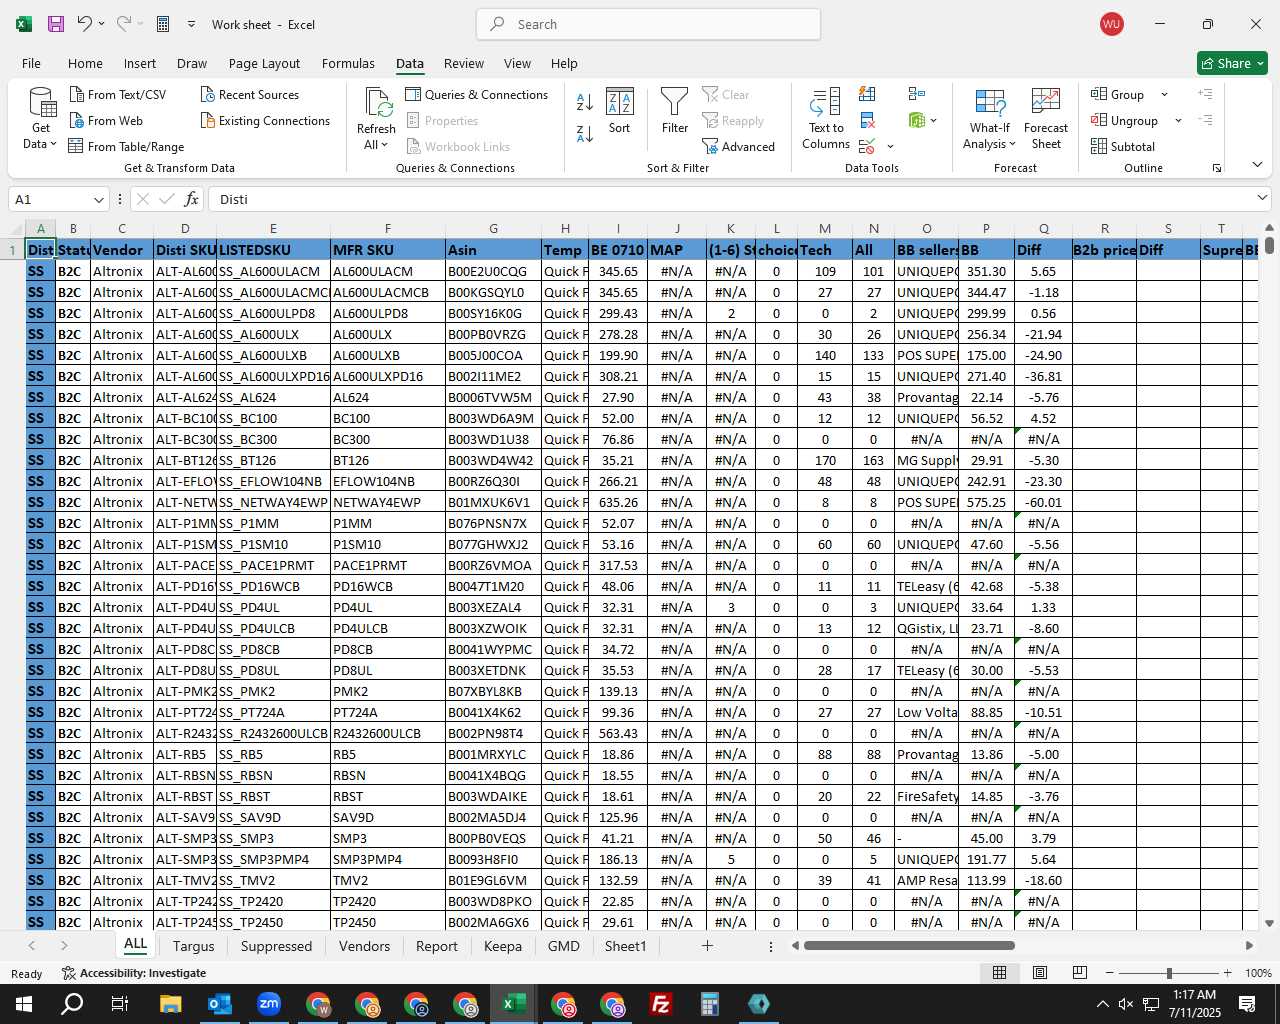
Task: Switch to the View tab
Action: pos(517,63)
